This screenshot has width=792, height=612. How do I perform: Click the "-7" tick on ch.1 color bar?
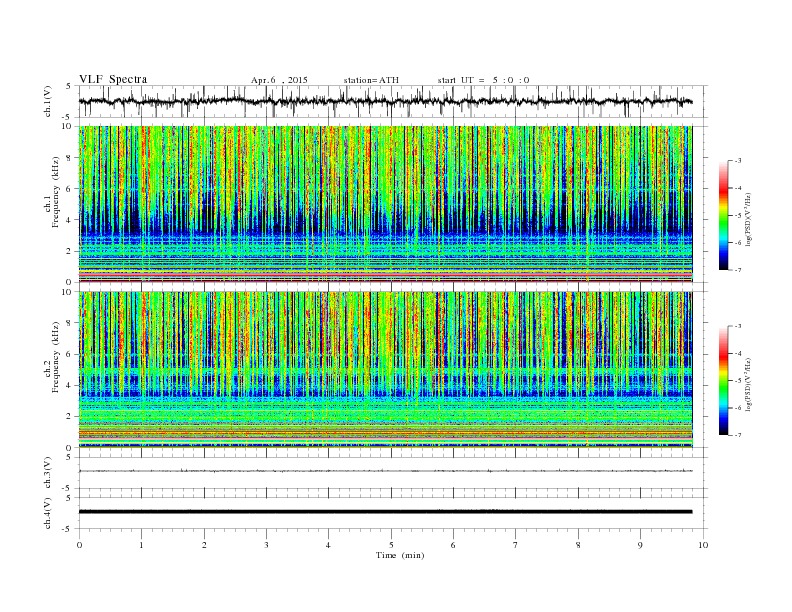coord(737,270)
